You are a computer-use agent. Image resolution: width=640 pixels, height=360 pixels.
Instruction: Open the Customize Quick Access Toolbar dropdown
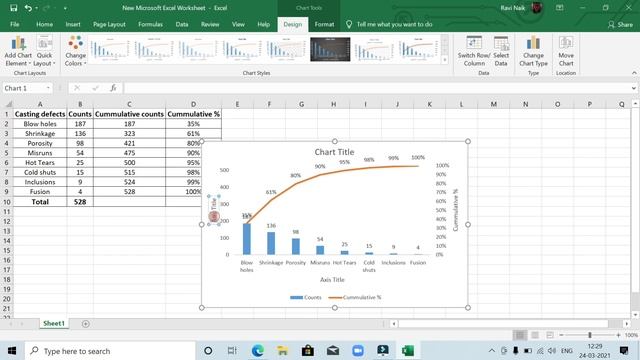(65, 8)
